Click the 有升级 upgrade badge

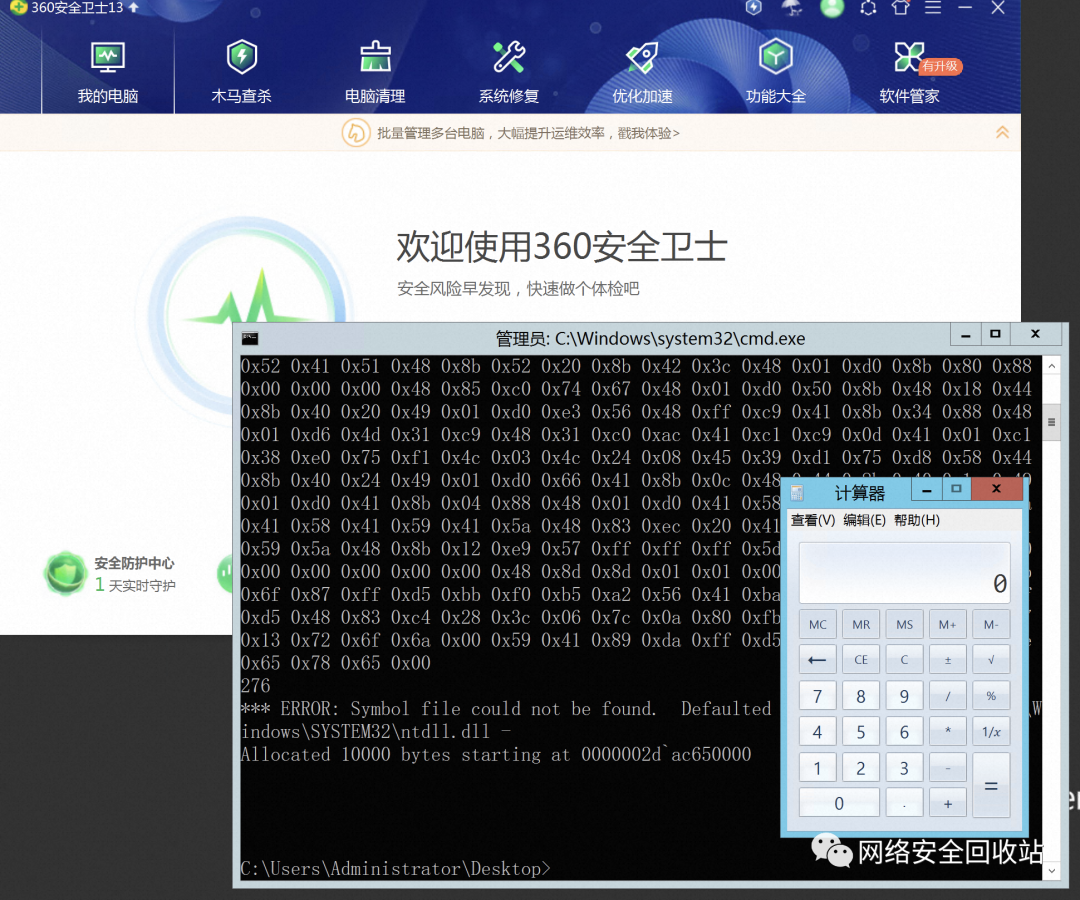tap(941, 66)
